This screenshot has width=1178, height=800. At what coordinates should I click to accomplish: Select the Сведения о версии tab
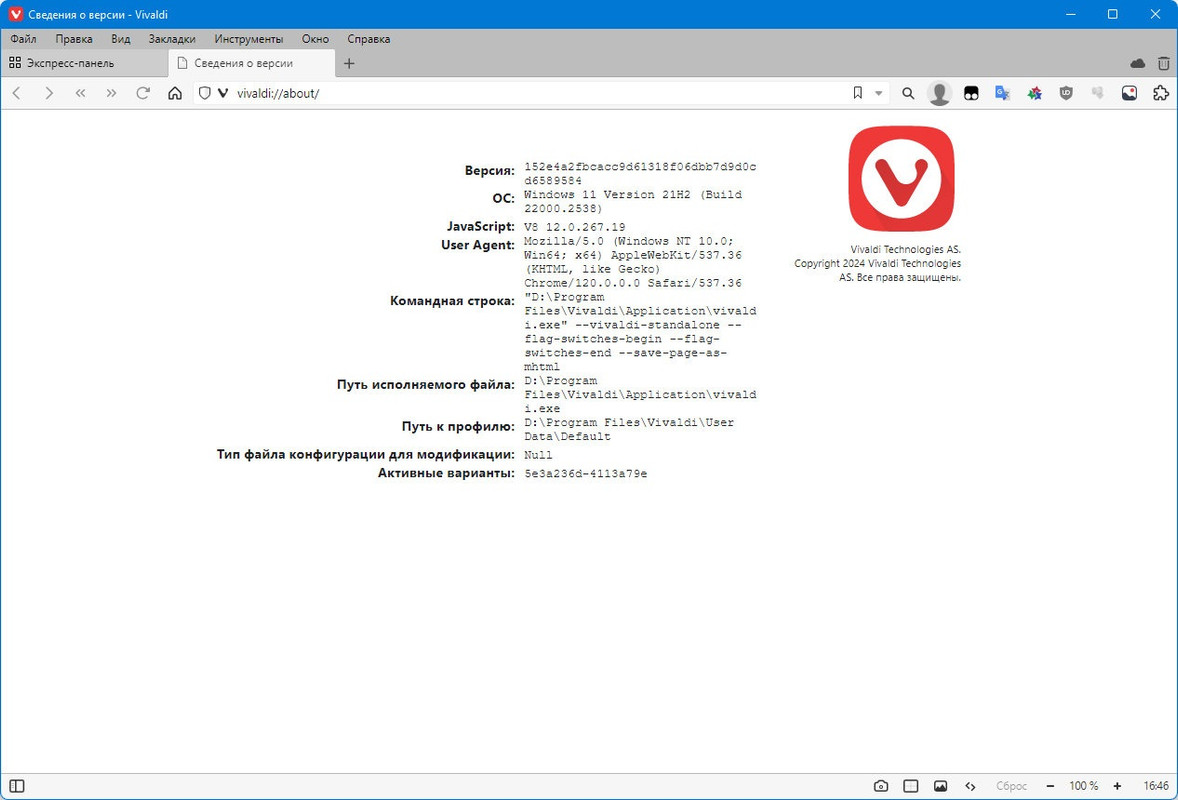point(252,64)
